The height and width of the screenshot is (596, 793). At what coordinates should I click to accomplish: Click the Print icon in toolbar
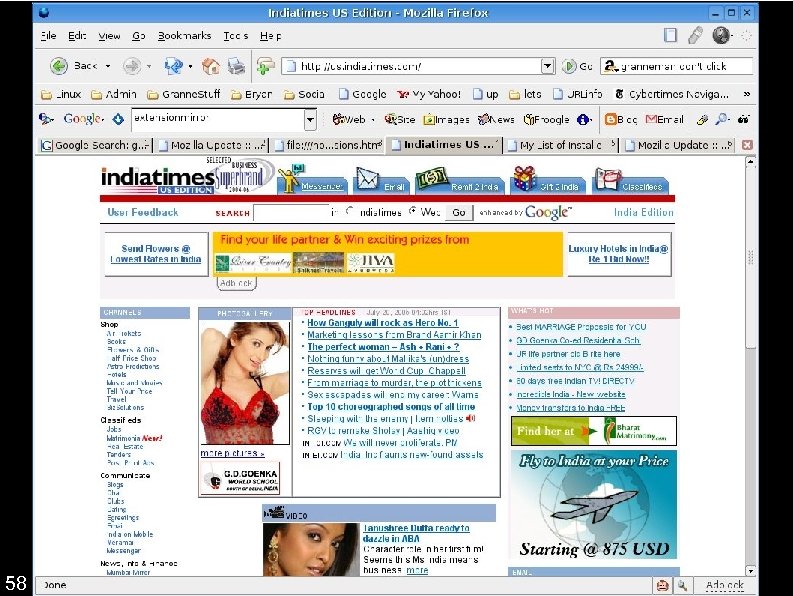coord(236,66)
